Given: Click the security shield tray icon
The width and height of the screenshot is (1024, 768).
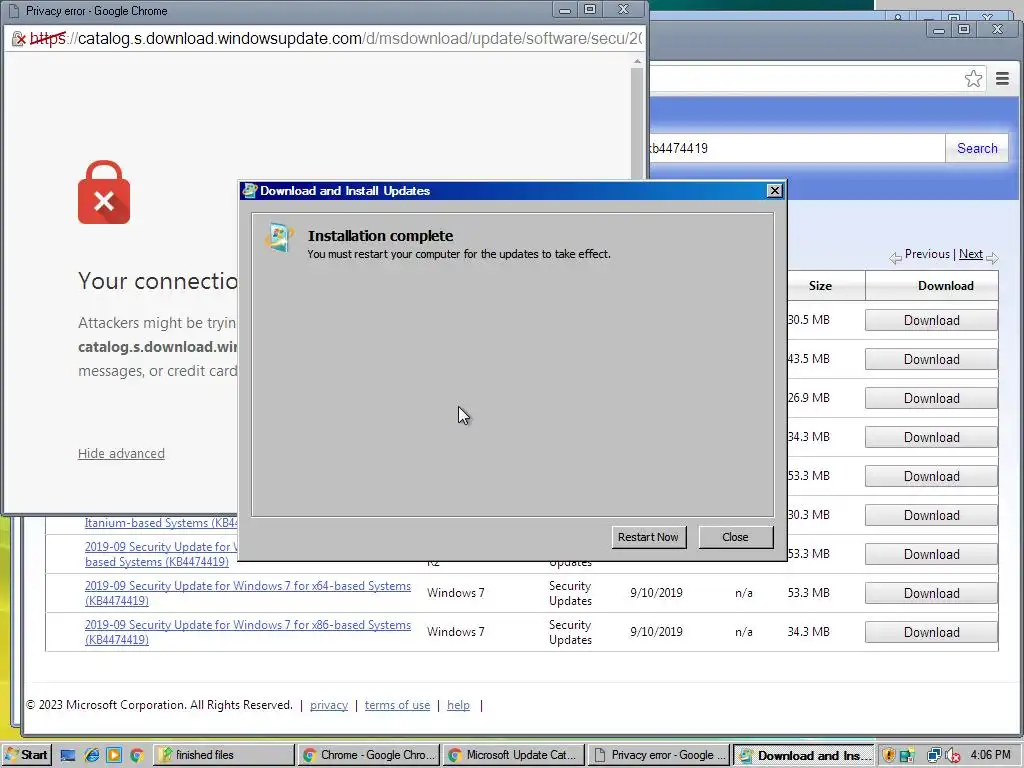Looking at the screenshot, I should pos(889,756).
